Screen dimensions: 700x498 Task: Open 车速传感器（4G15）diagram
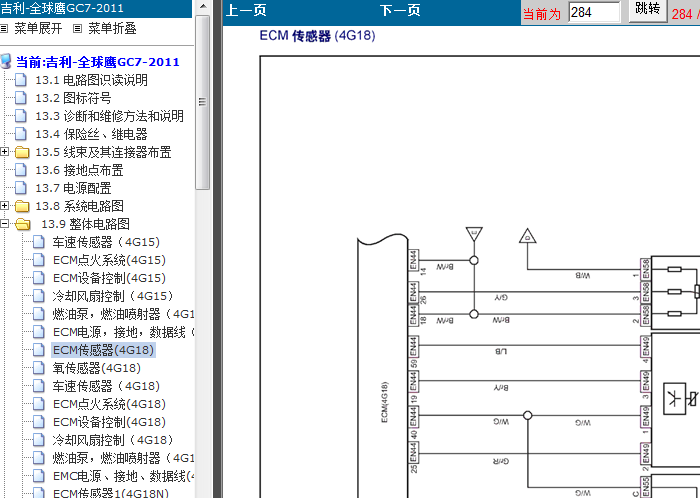pos(106,242)
